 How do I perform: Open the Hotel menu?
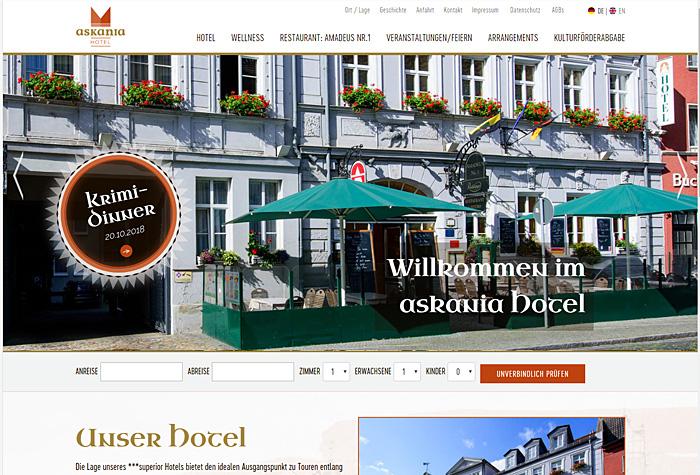tap(206, 38)
